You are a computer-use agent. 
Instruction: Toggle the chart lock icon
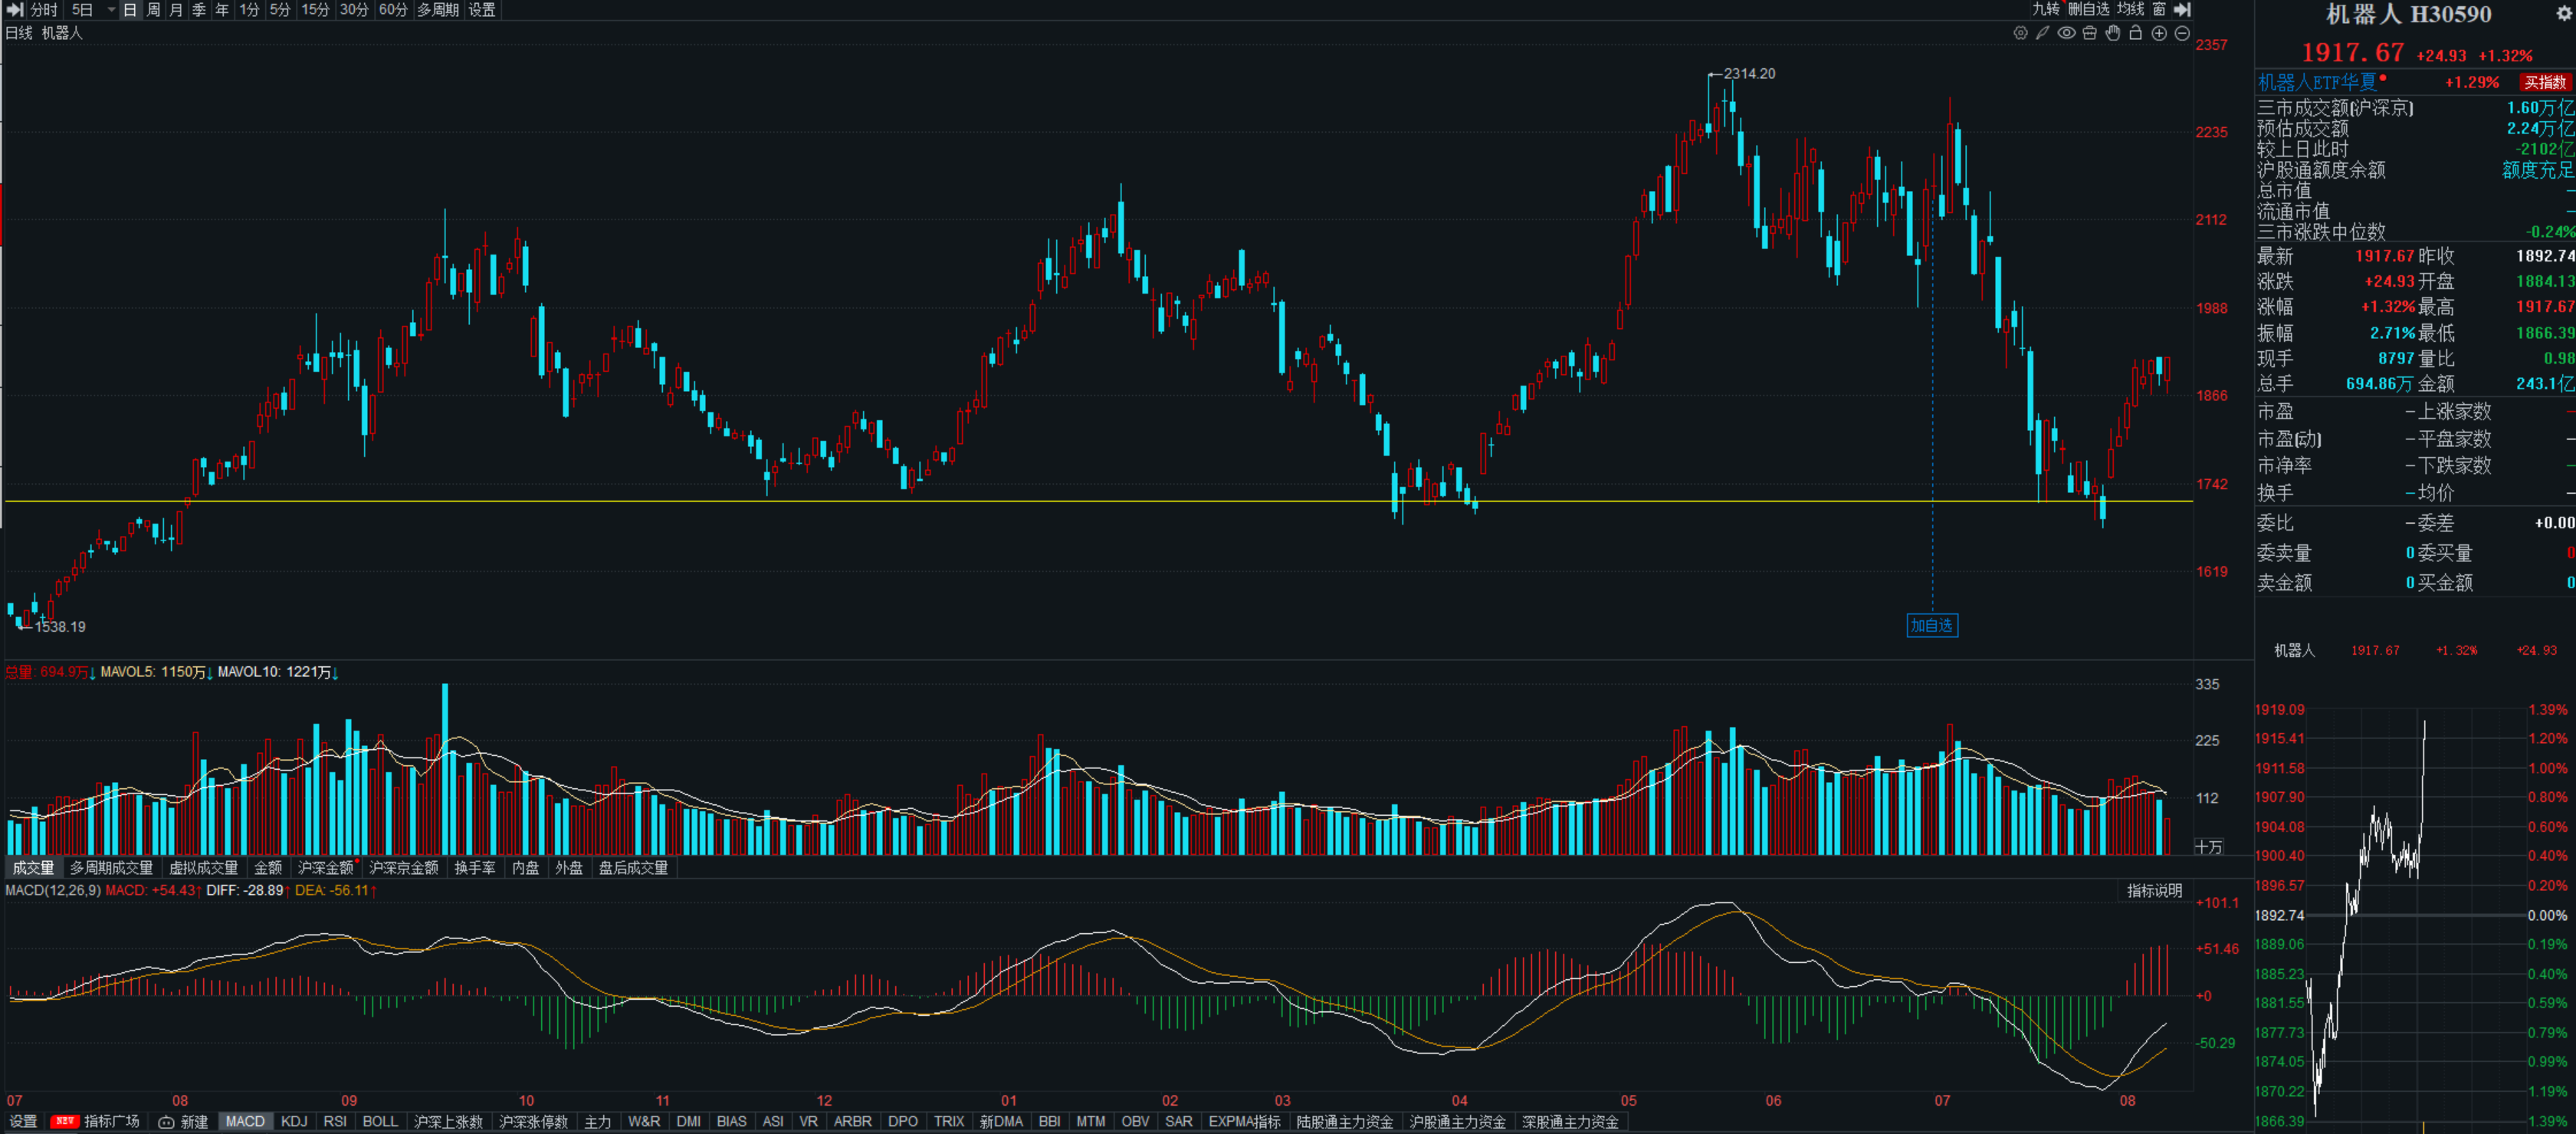[x=2135, y=33]
